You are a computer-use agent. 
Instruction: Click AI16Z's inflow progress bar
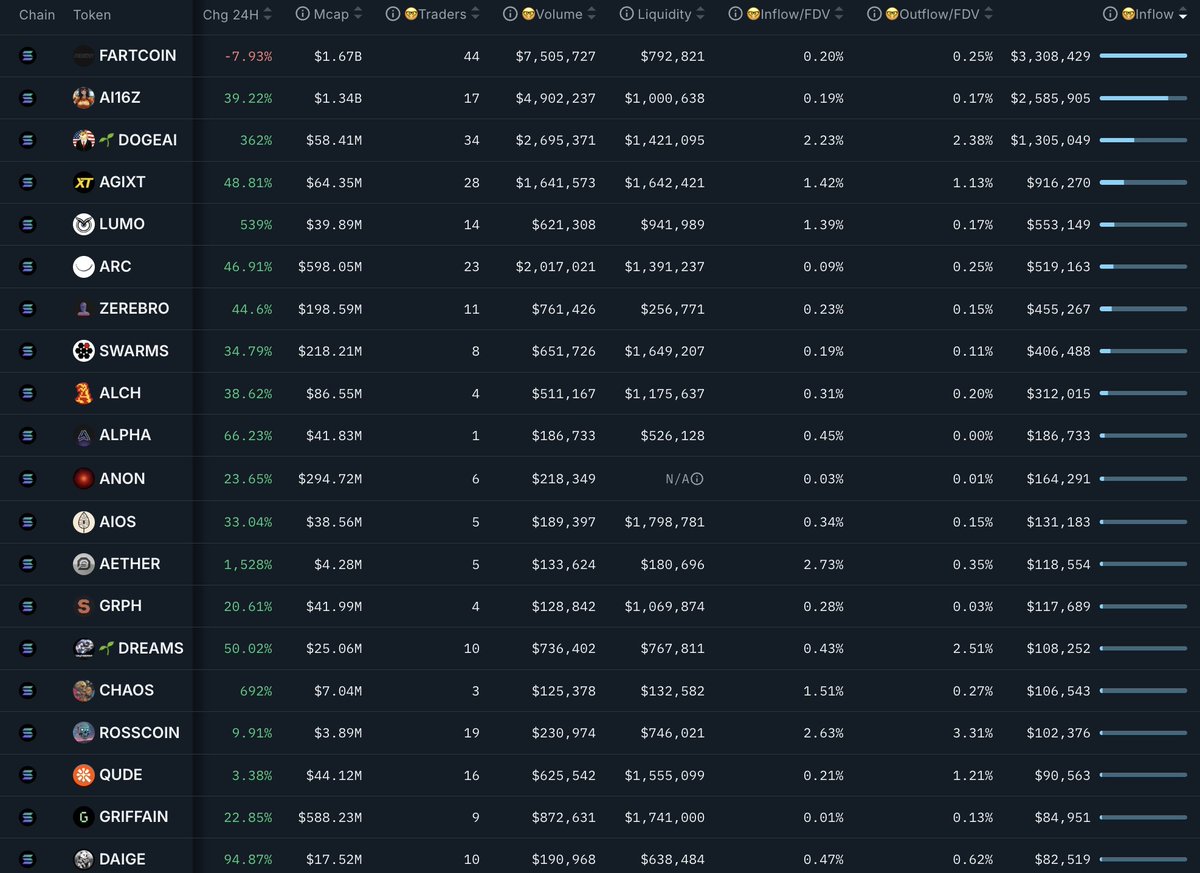coord(1143,98)
